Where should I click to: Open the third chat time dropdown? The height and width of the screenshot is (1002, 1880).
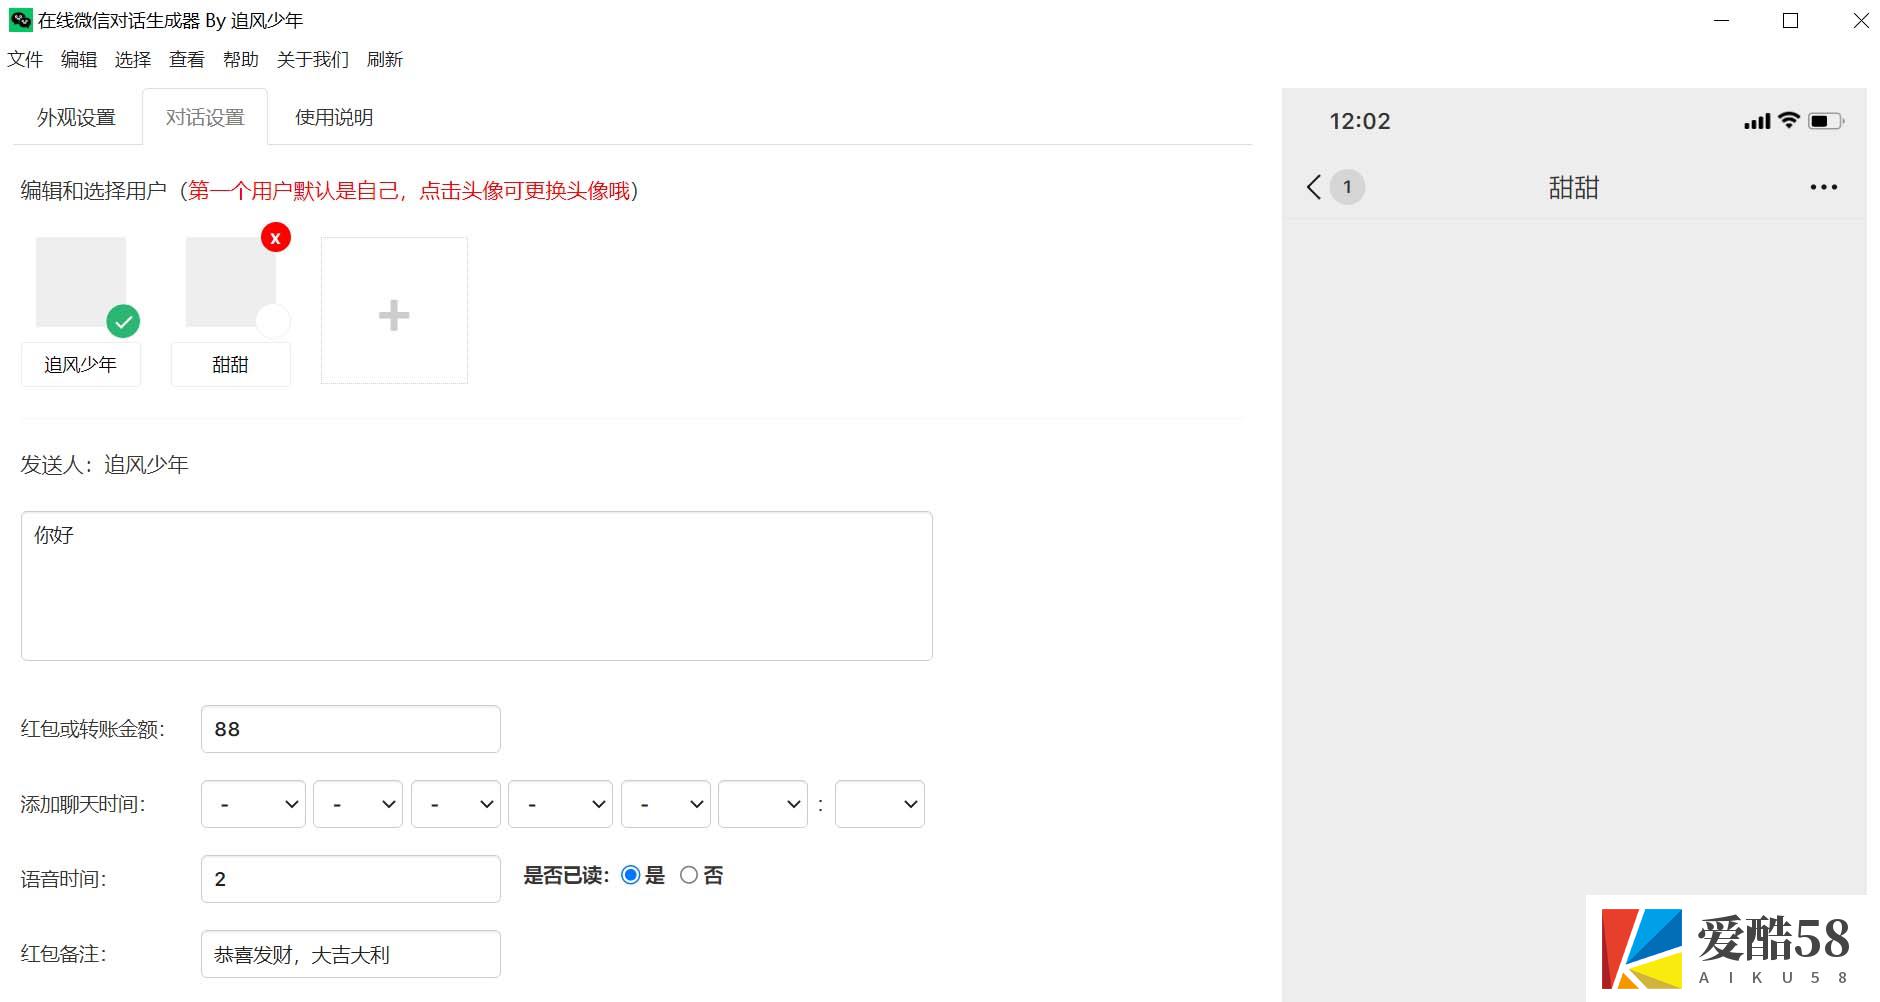coord(456,804)
